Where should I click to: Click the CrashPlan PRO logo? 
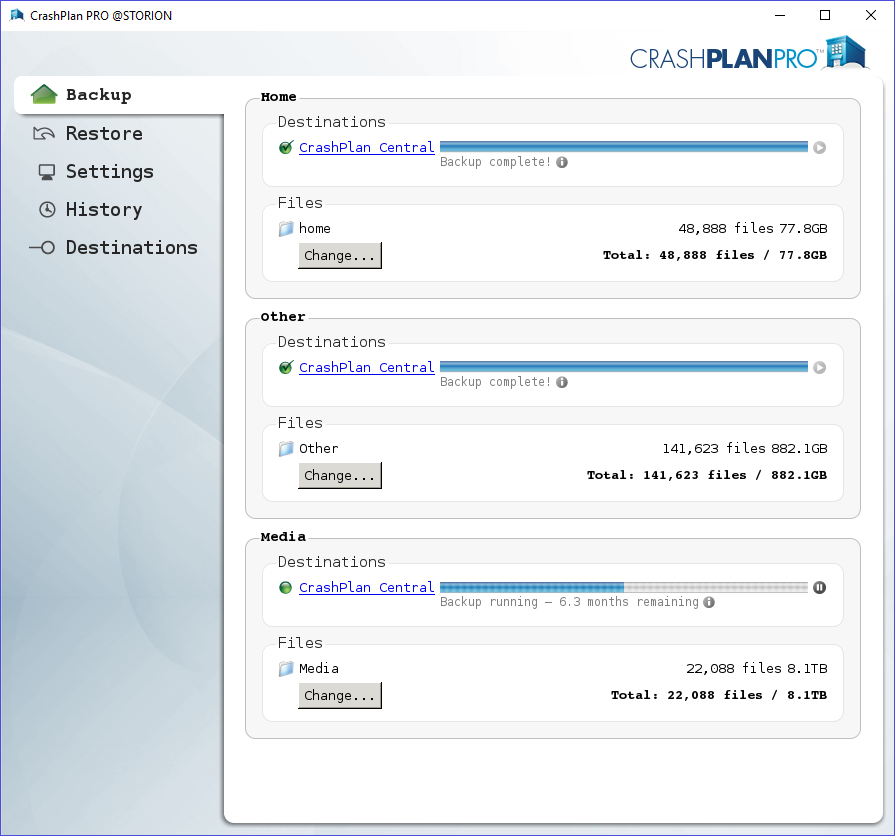coord(748,54)
